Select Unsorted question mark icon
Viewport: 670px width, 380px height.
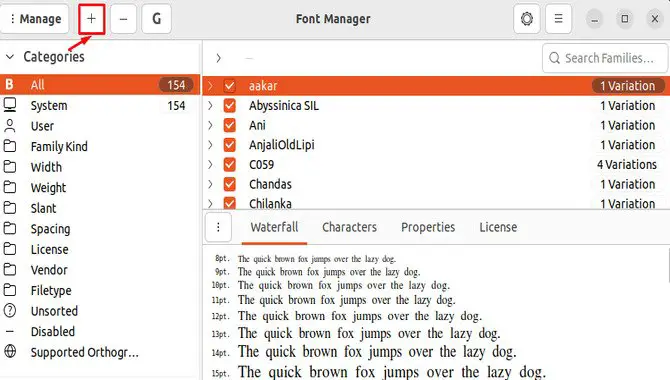point(10,310)
